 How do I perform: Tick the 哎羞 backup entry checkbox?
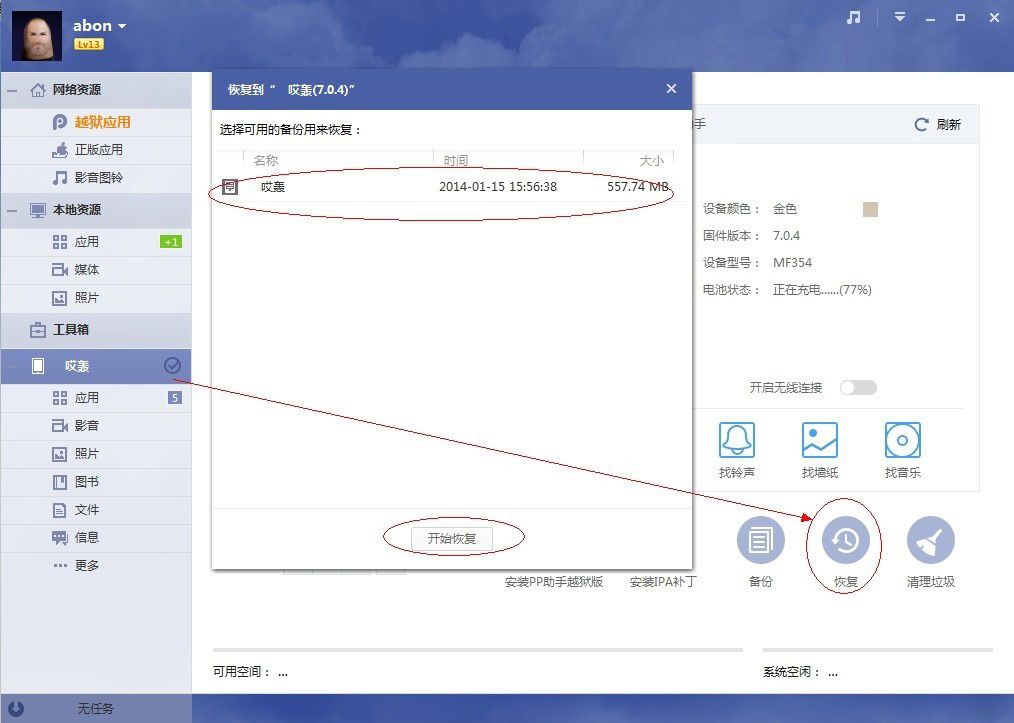[x=230, y=187]
